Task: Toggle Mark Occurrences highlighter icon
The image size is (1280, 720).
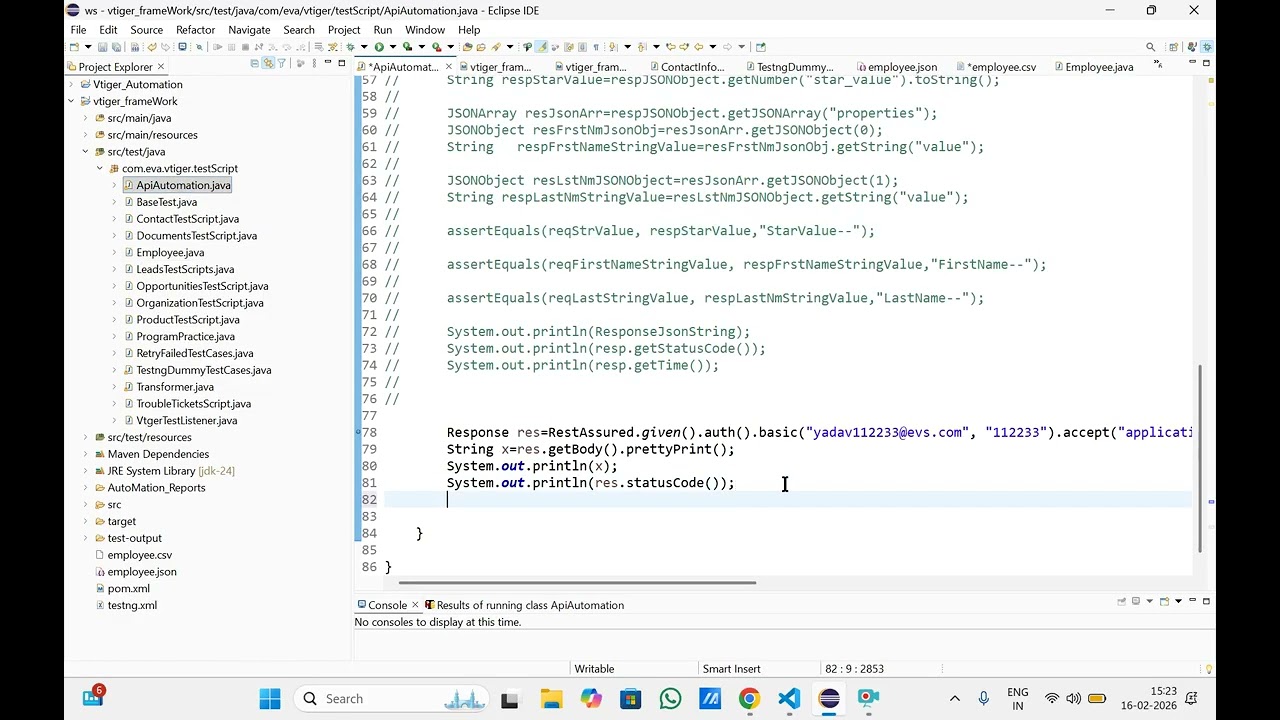Action: (541, 47)
